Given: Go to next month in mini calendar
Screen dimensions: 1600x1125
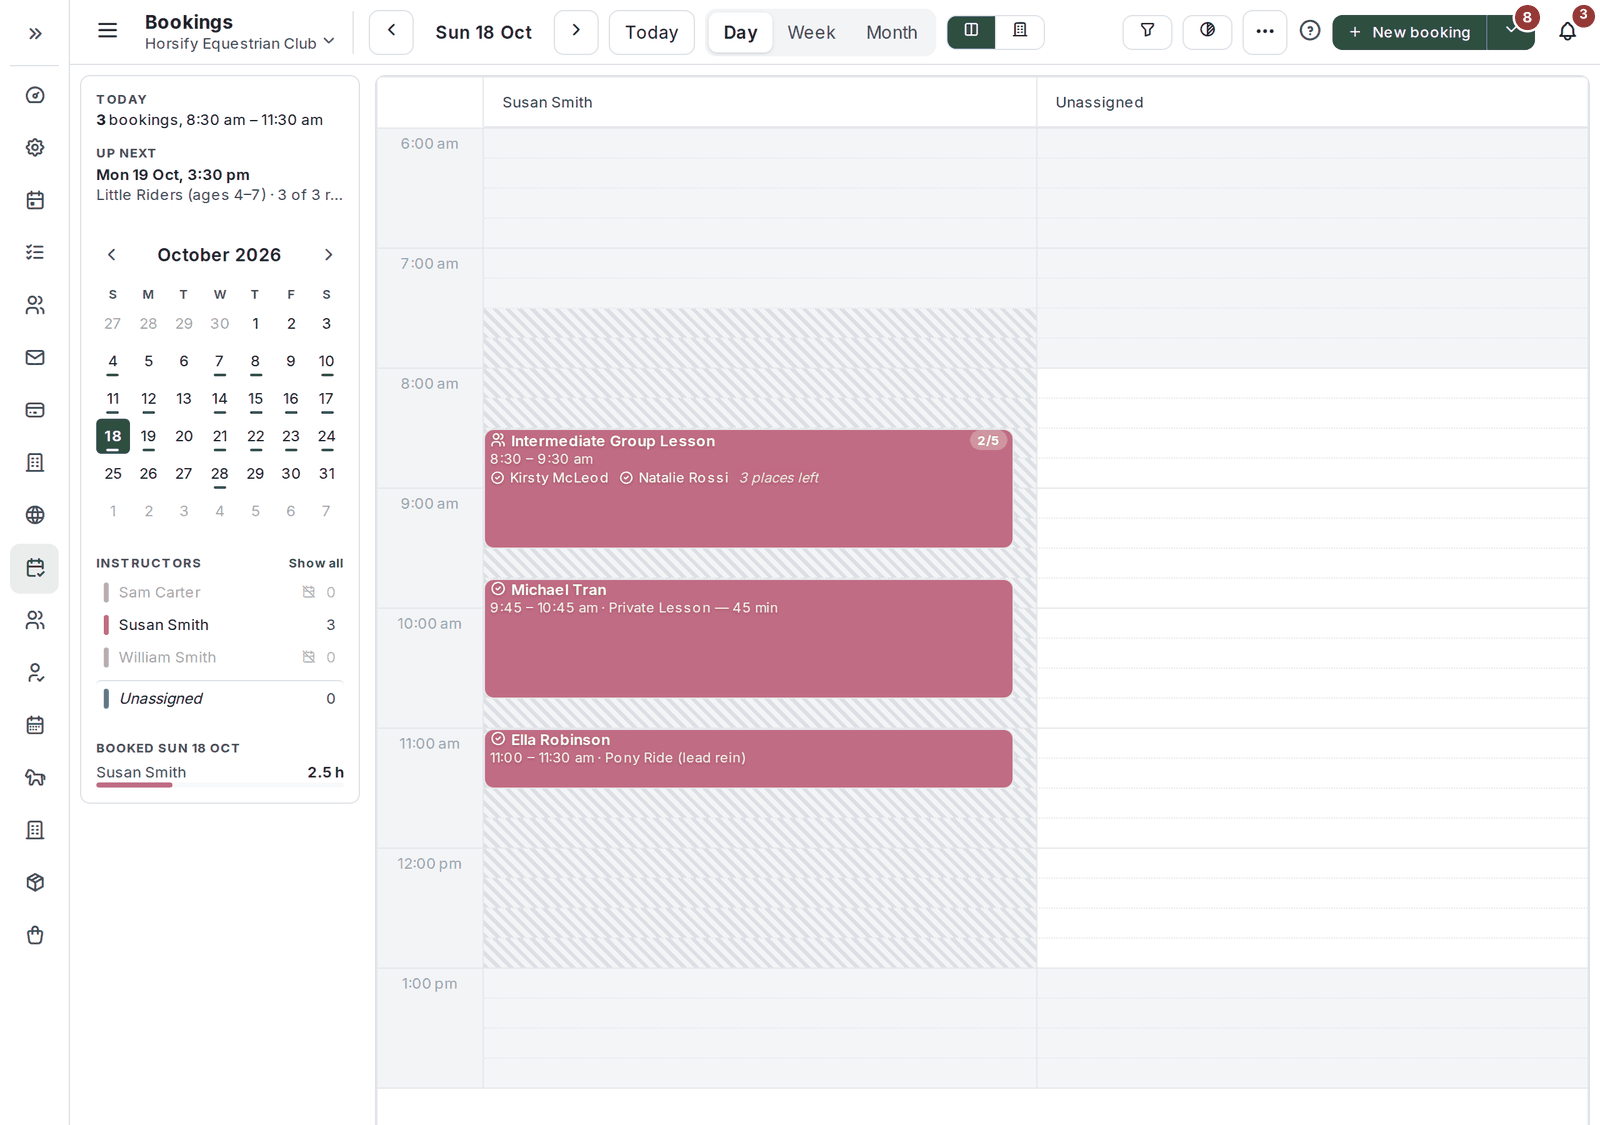Looking at the screenshot, I should [328, 255].
